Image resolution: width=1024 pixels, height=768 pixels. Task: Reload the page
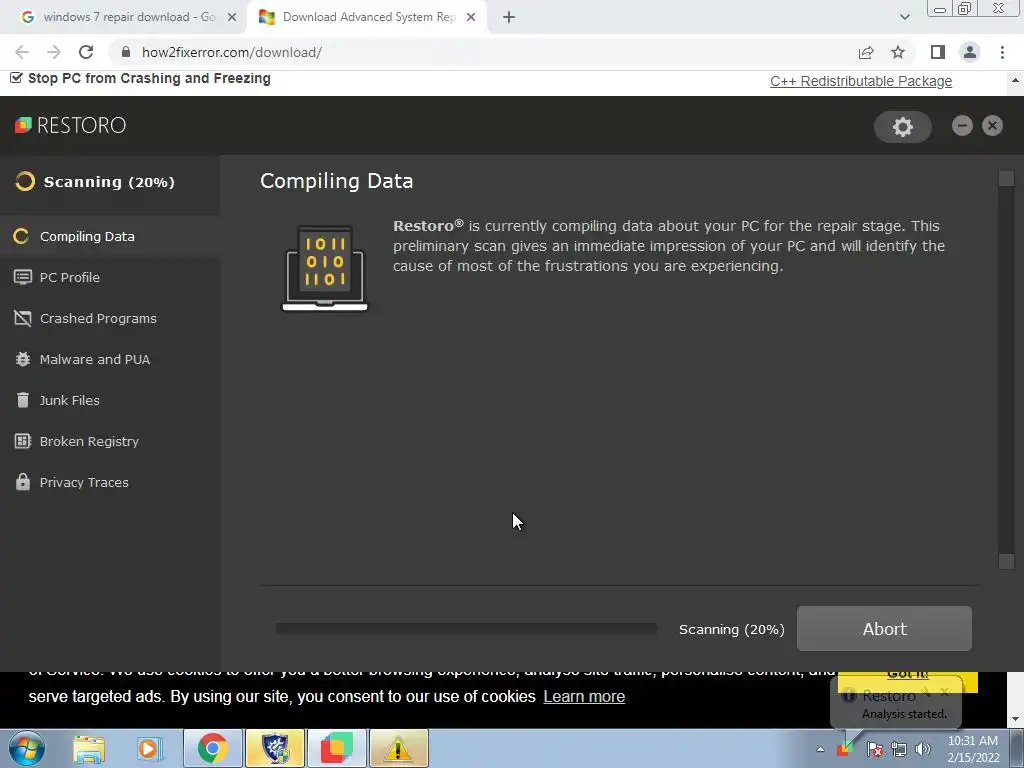click(86, 52)
